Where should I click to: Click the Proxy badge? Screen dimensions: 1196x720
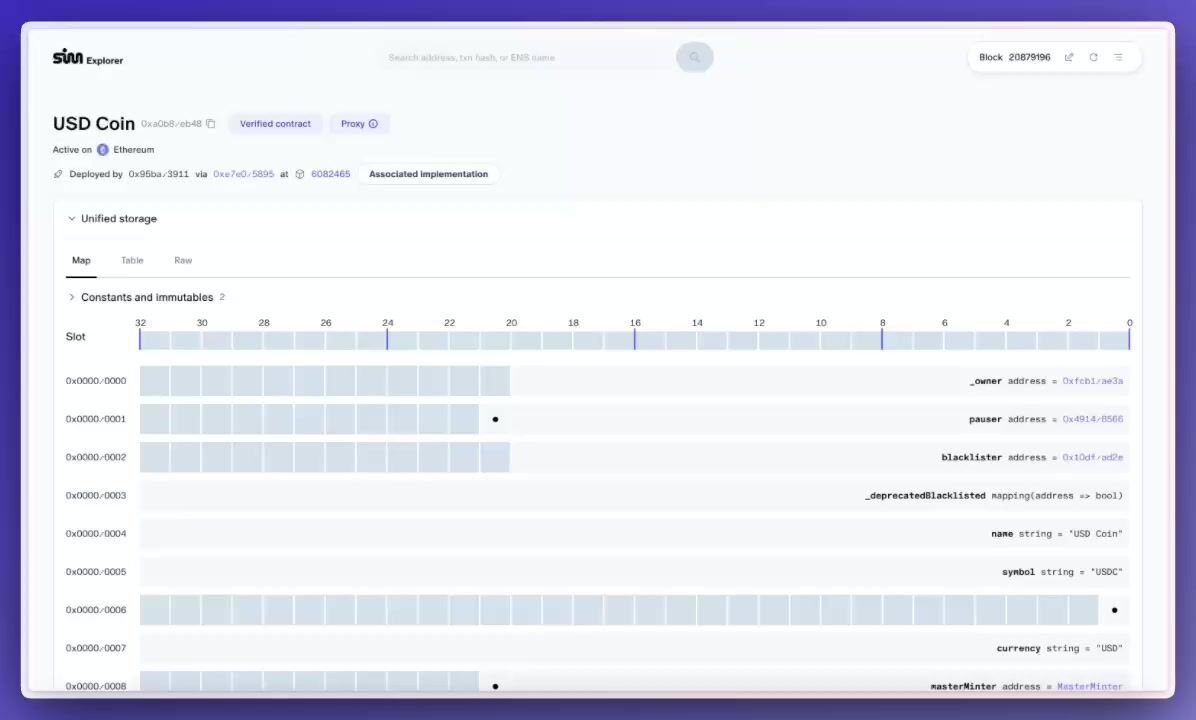[359, 124]
